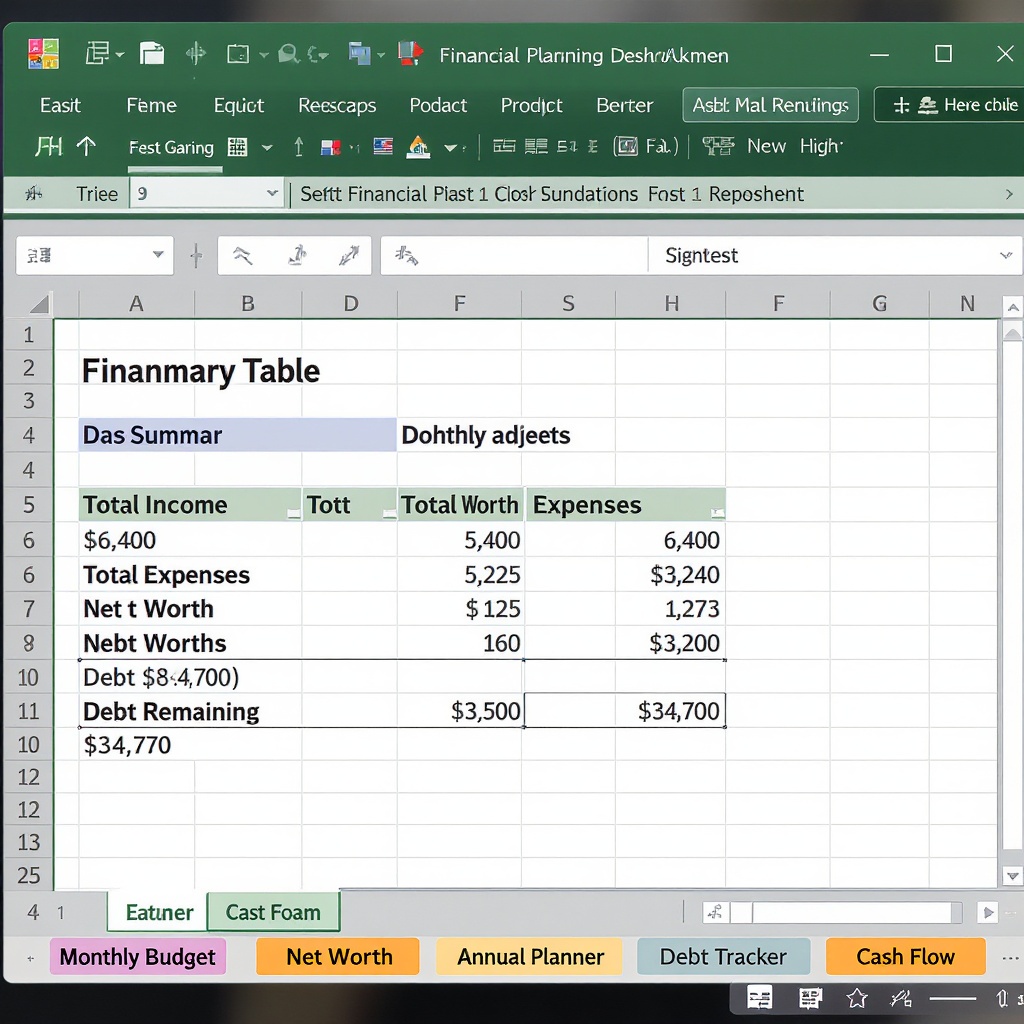This screenshot has width=1024, height=1024.
Task: Open the Triee dropdown showing 9
Action: 206,193
